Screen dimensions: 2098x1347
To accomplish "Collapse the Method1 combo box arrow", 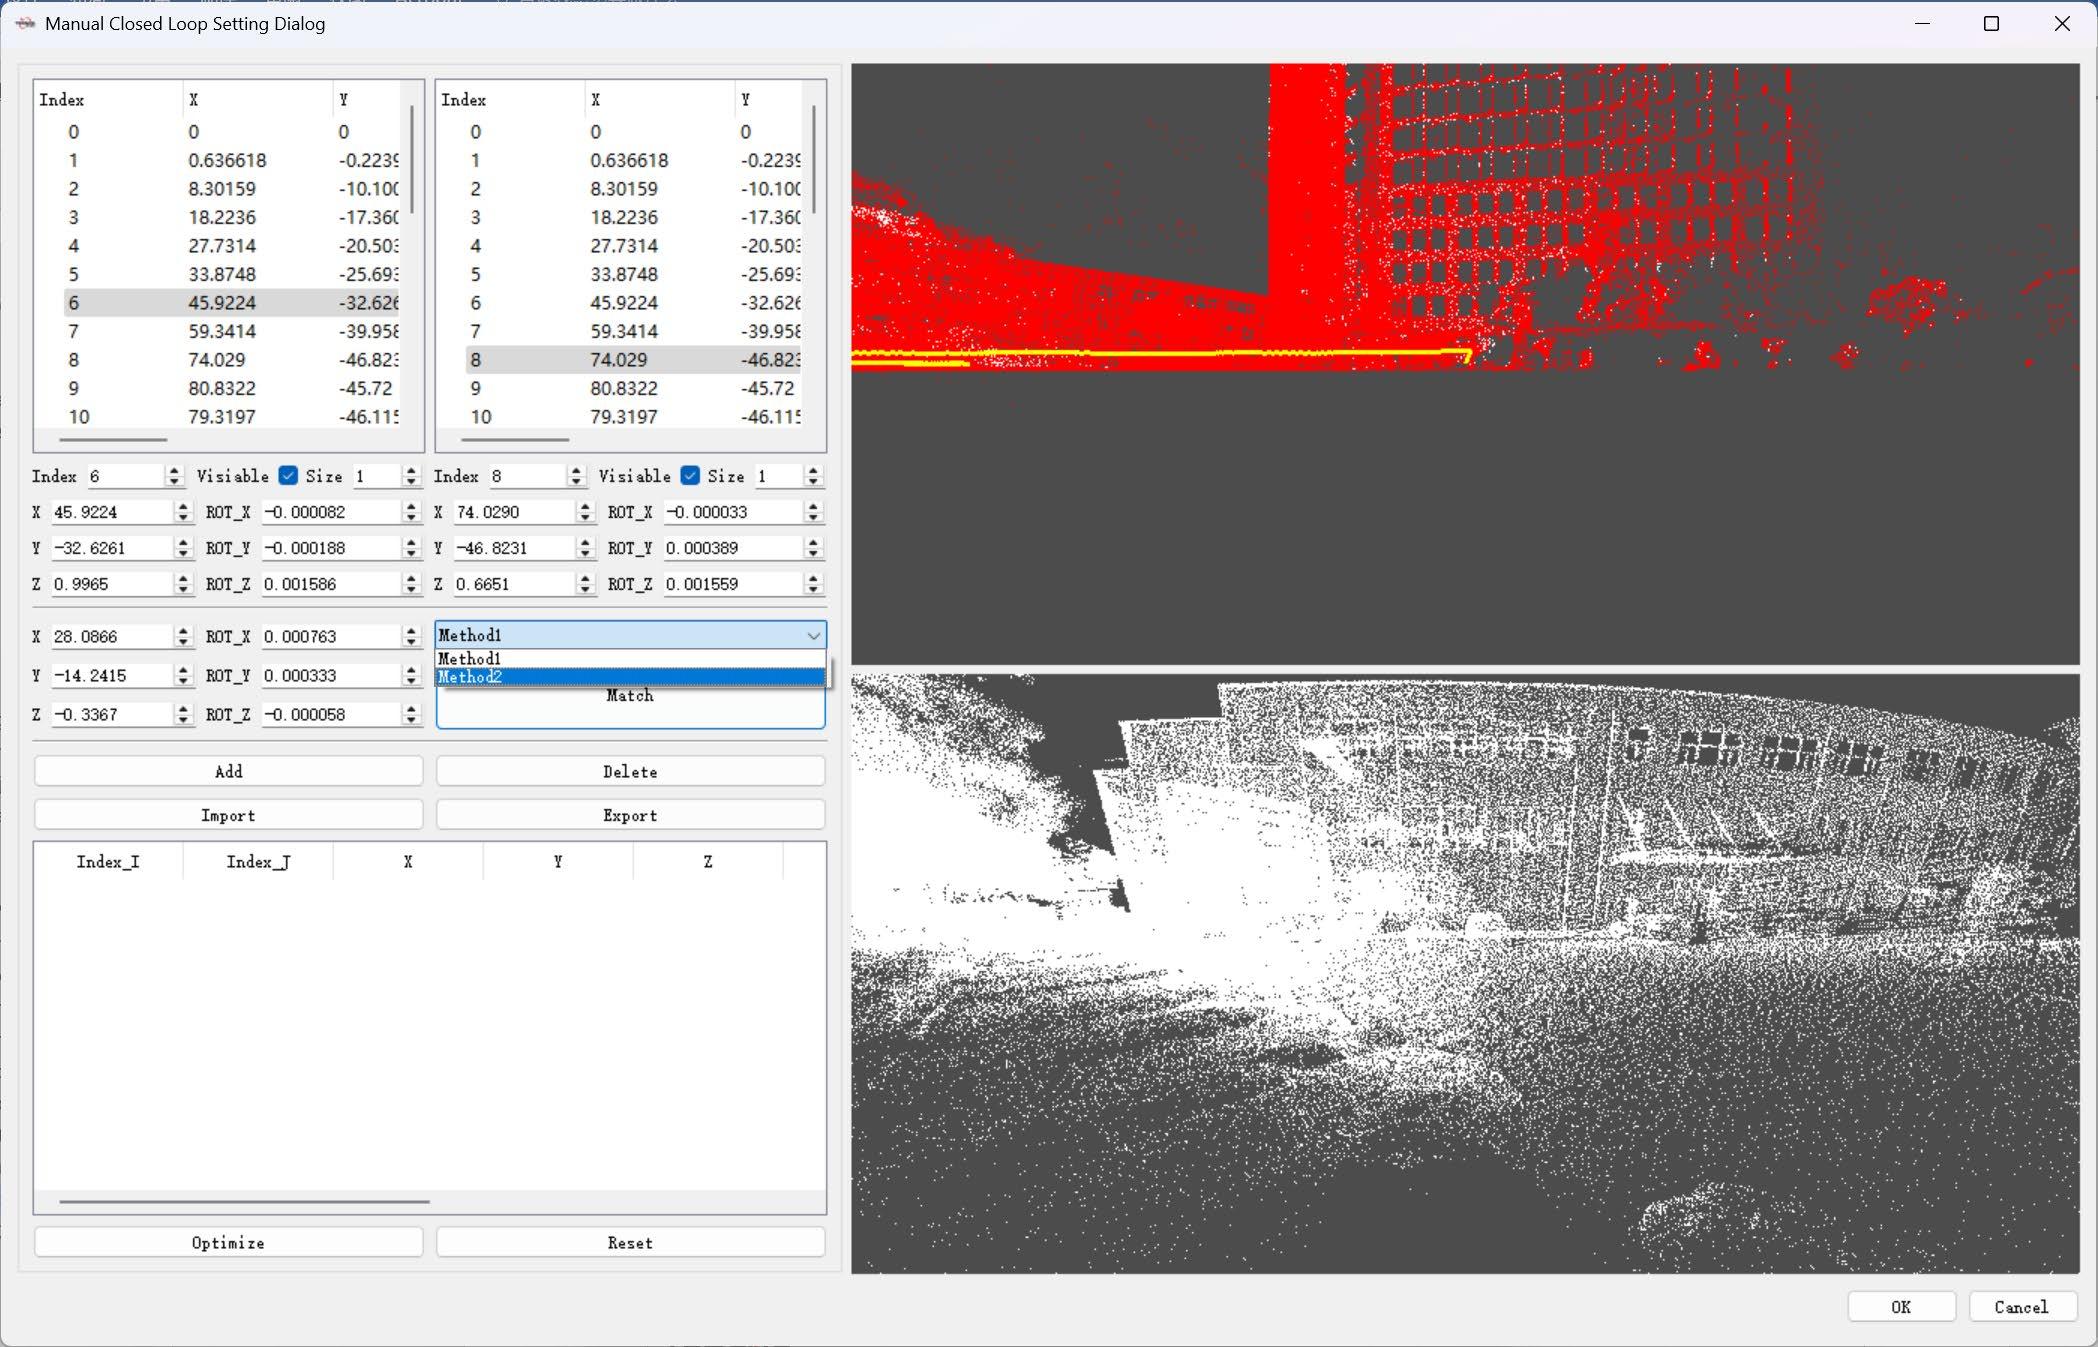I will pos(813,635).
